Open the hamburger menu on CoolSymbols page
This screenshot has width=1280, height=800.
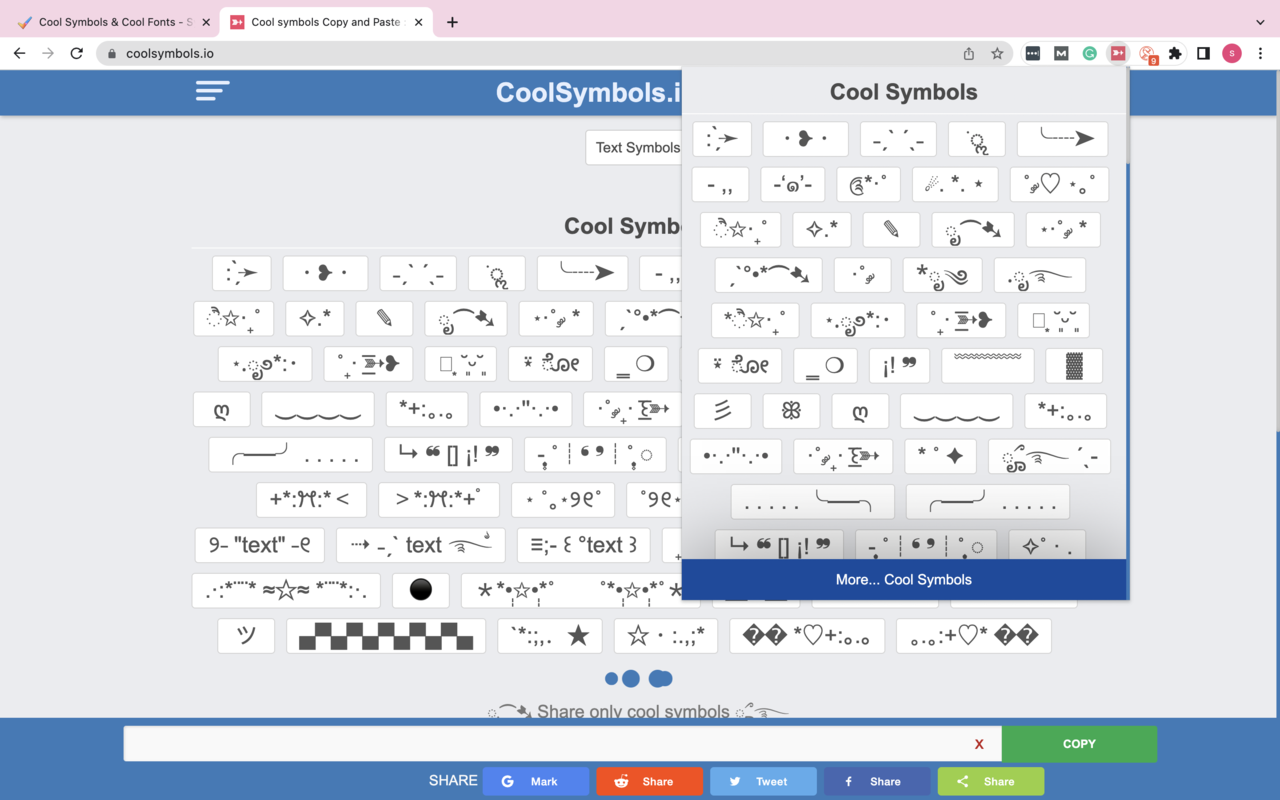click(x=213, y=91)
